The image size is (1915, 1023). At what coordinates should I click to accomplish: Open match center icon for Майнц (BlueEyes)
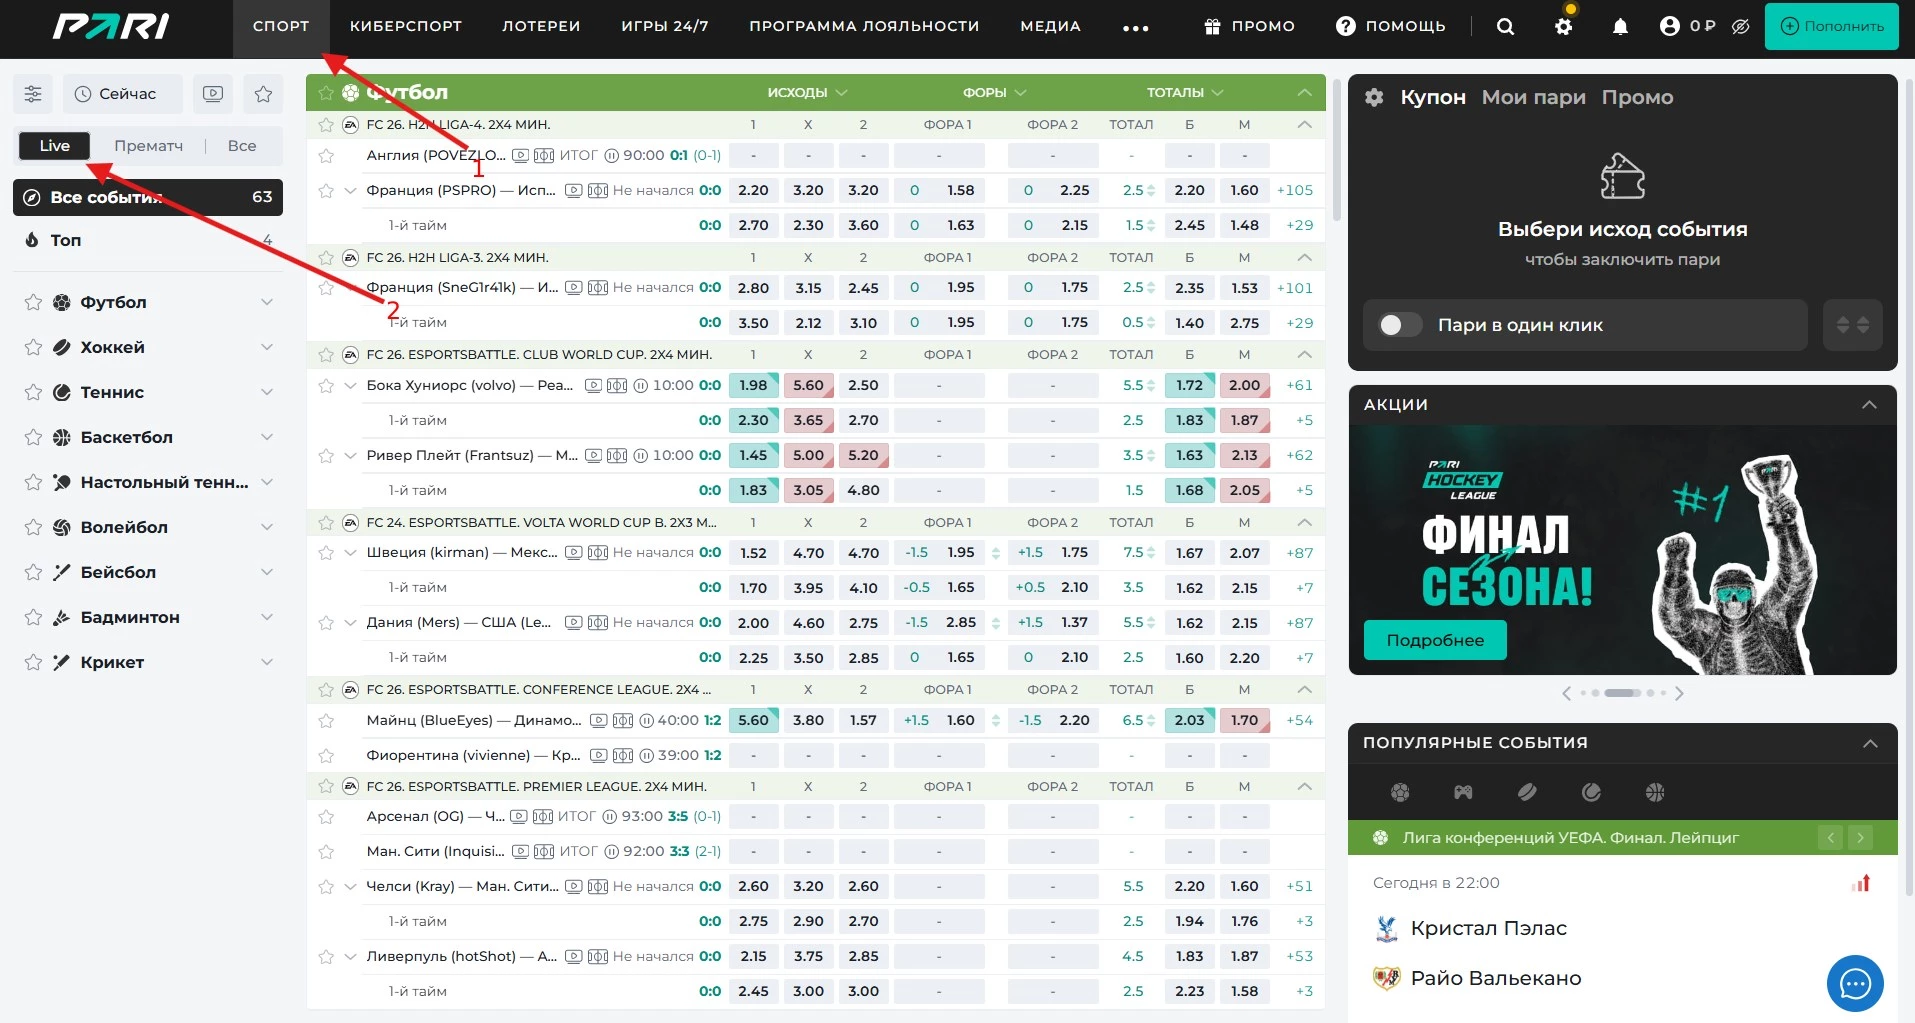(623, 721)
